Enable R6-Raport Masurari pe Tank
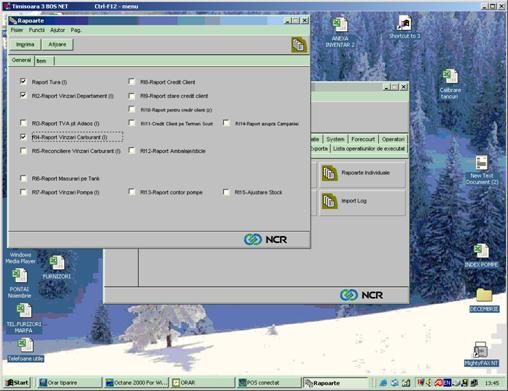This screenshot has height=391, width=508. (x=23, y=178)
